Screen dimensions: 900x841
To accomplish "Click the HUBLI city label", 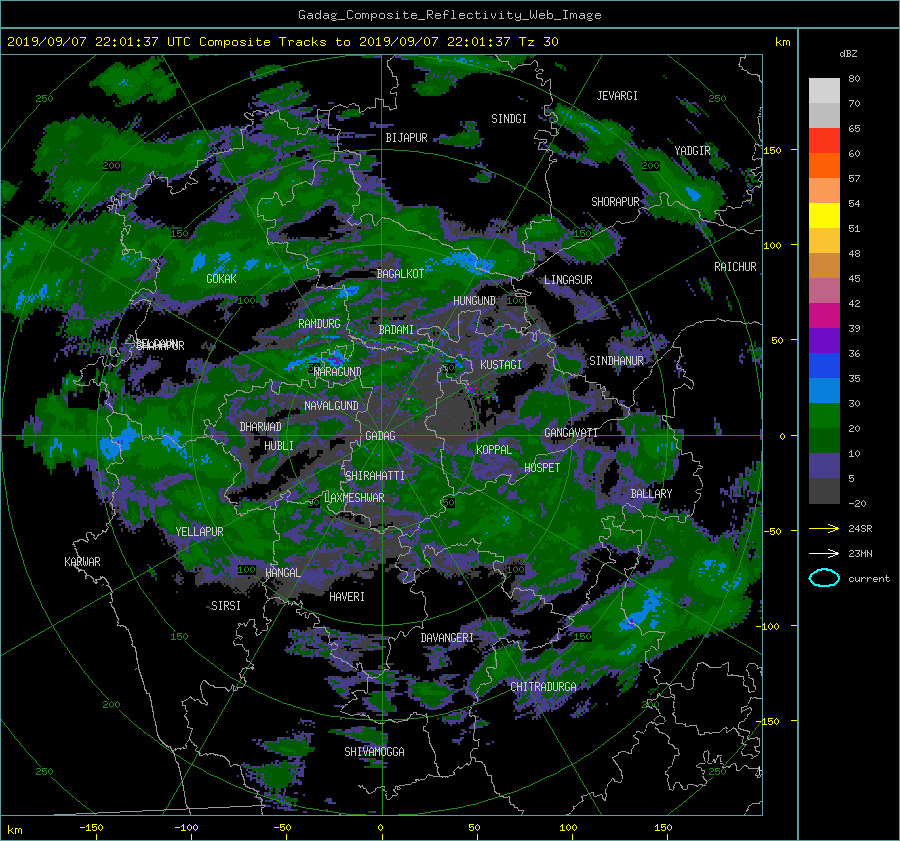I will coord(279,446).
